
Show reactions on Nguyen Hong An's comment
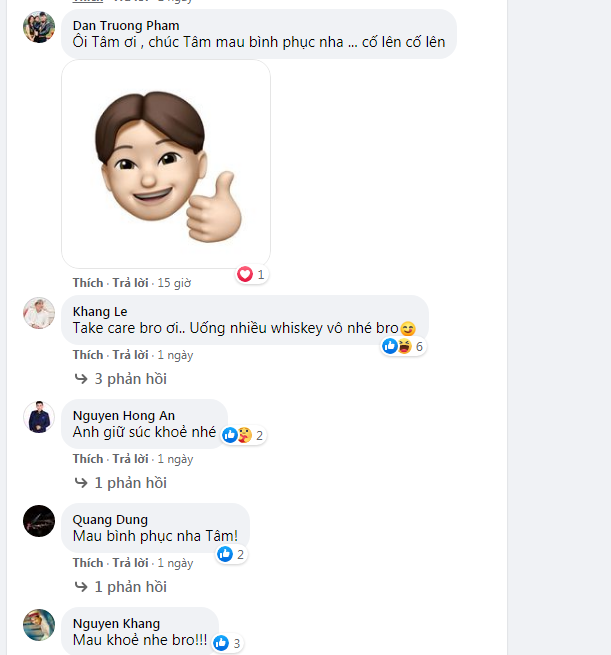tap(243, 435)
